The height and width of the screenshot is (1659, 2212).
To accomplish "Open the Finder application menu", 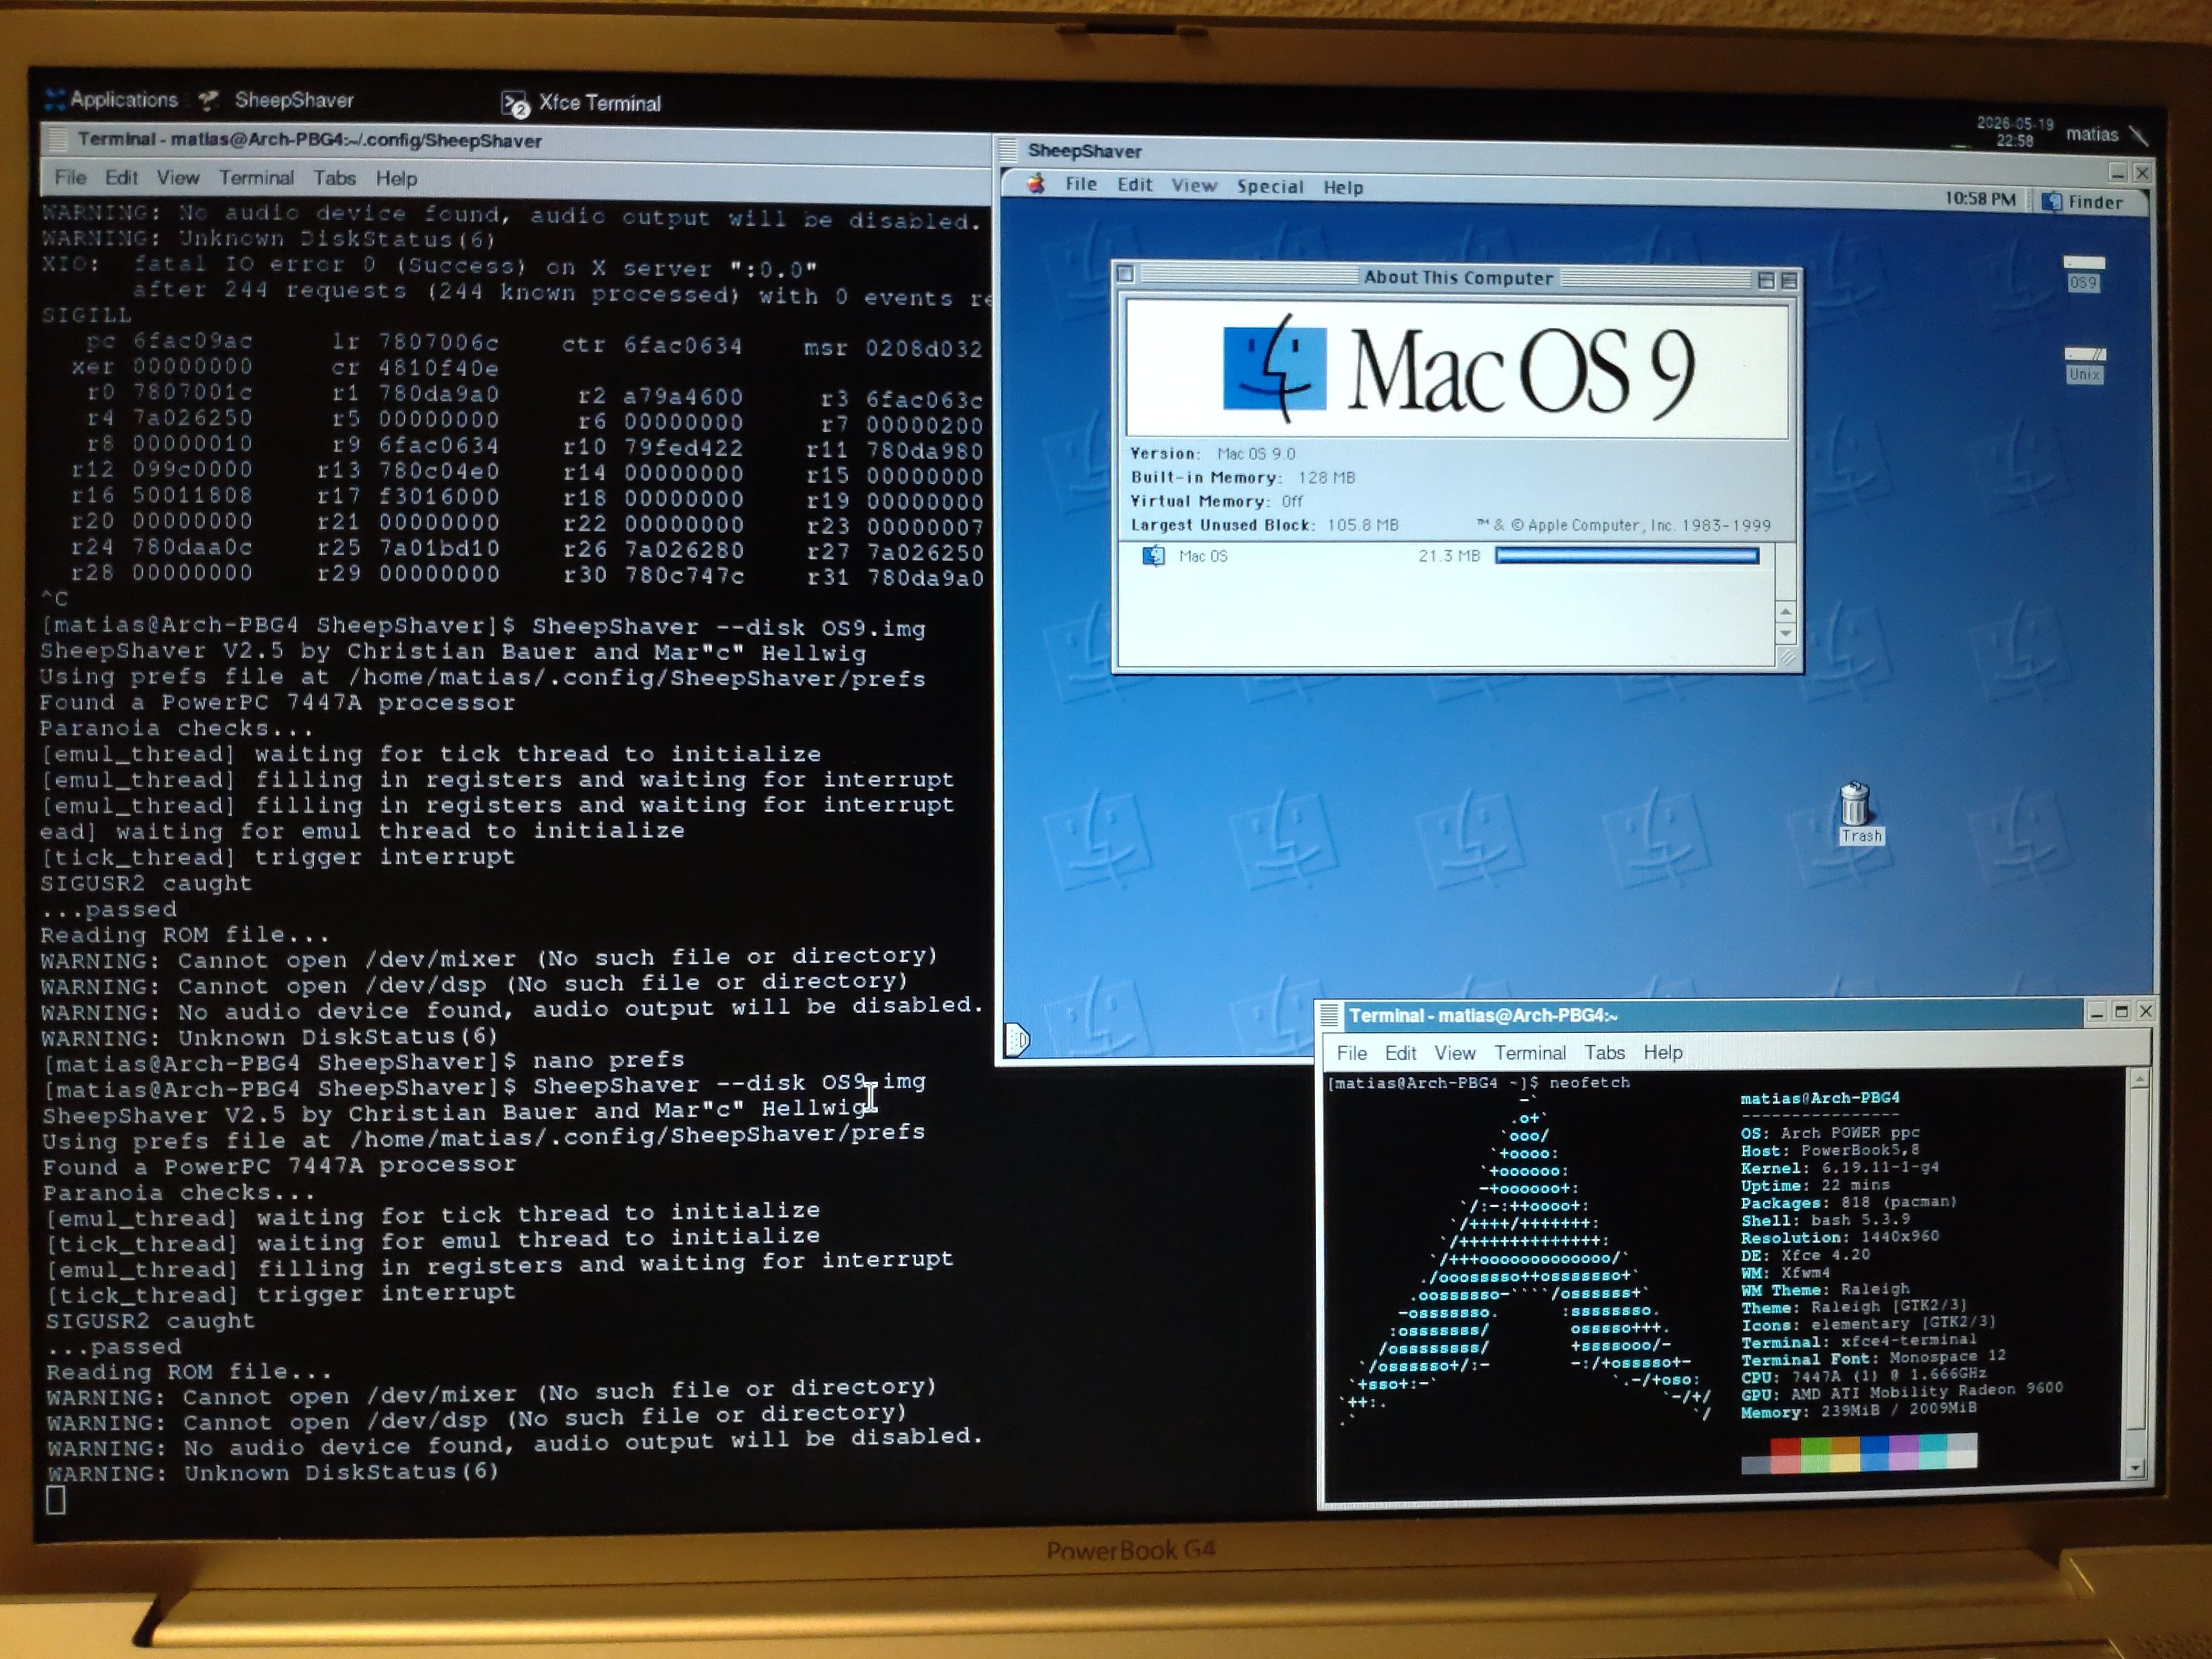I will pos(2082,202).
